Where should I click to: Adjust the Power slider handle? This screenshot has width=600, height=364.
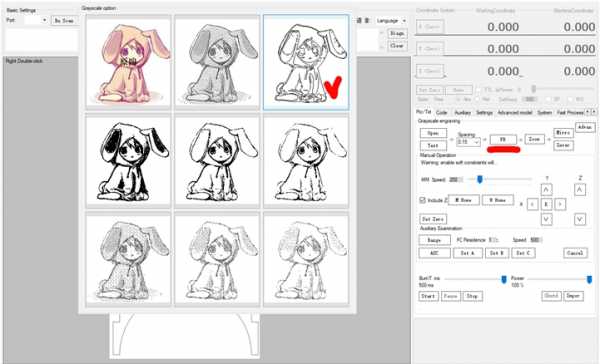(589, 279)
